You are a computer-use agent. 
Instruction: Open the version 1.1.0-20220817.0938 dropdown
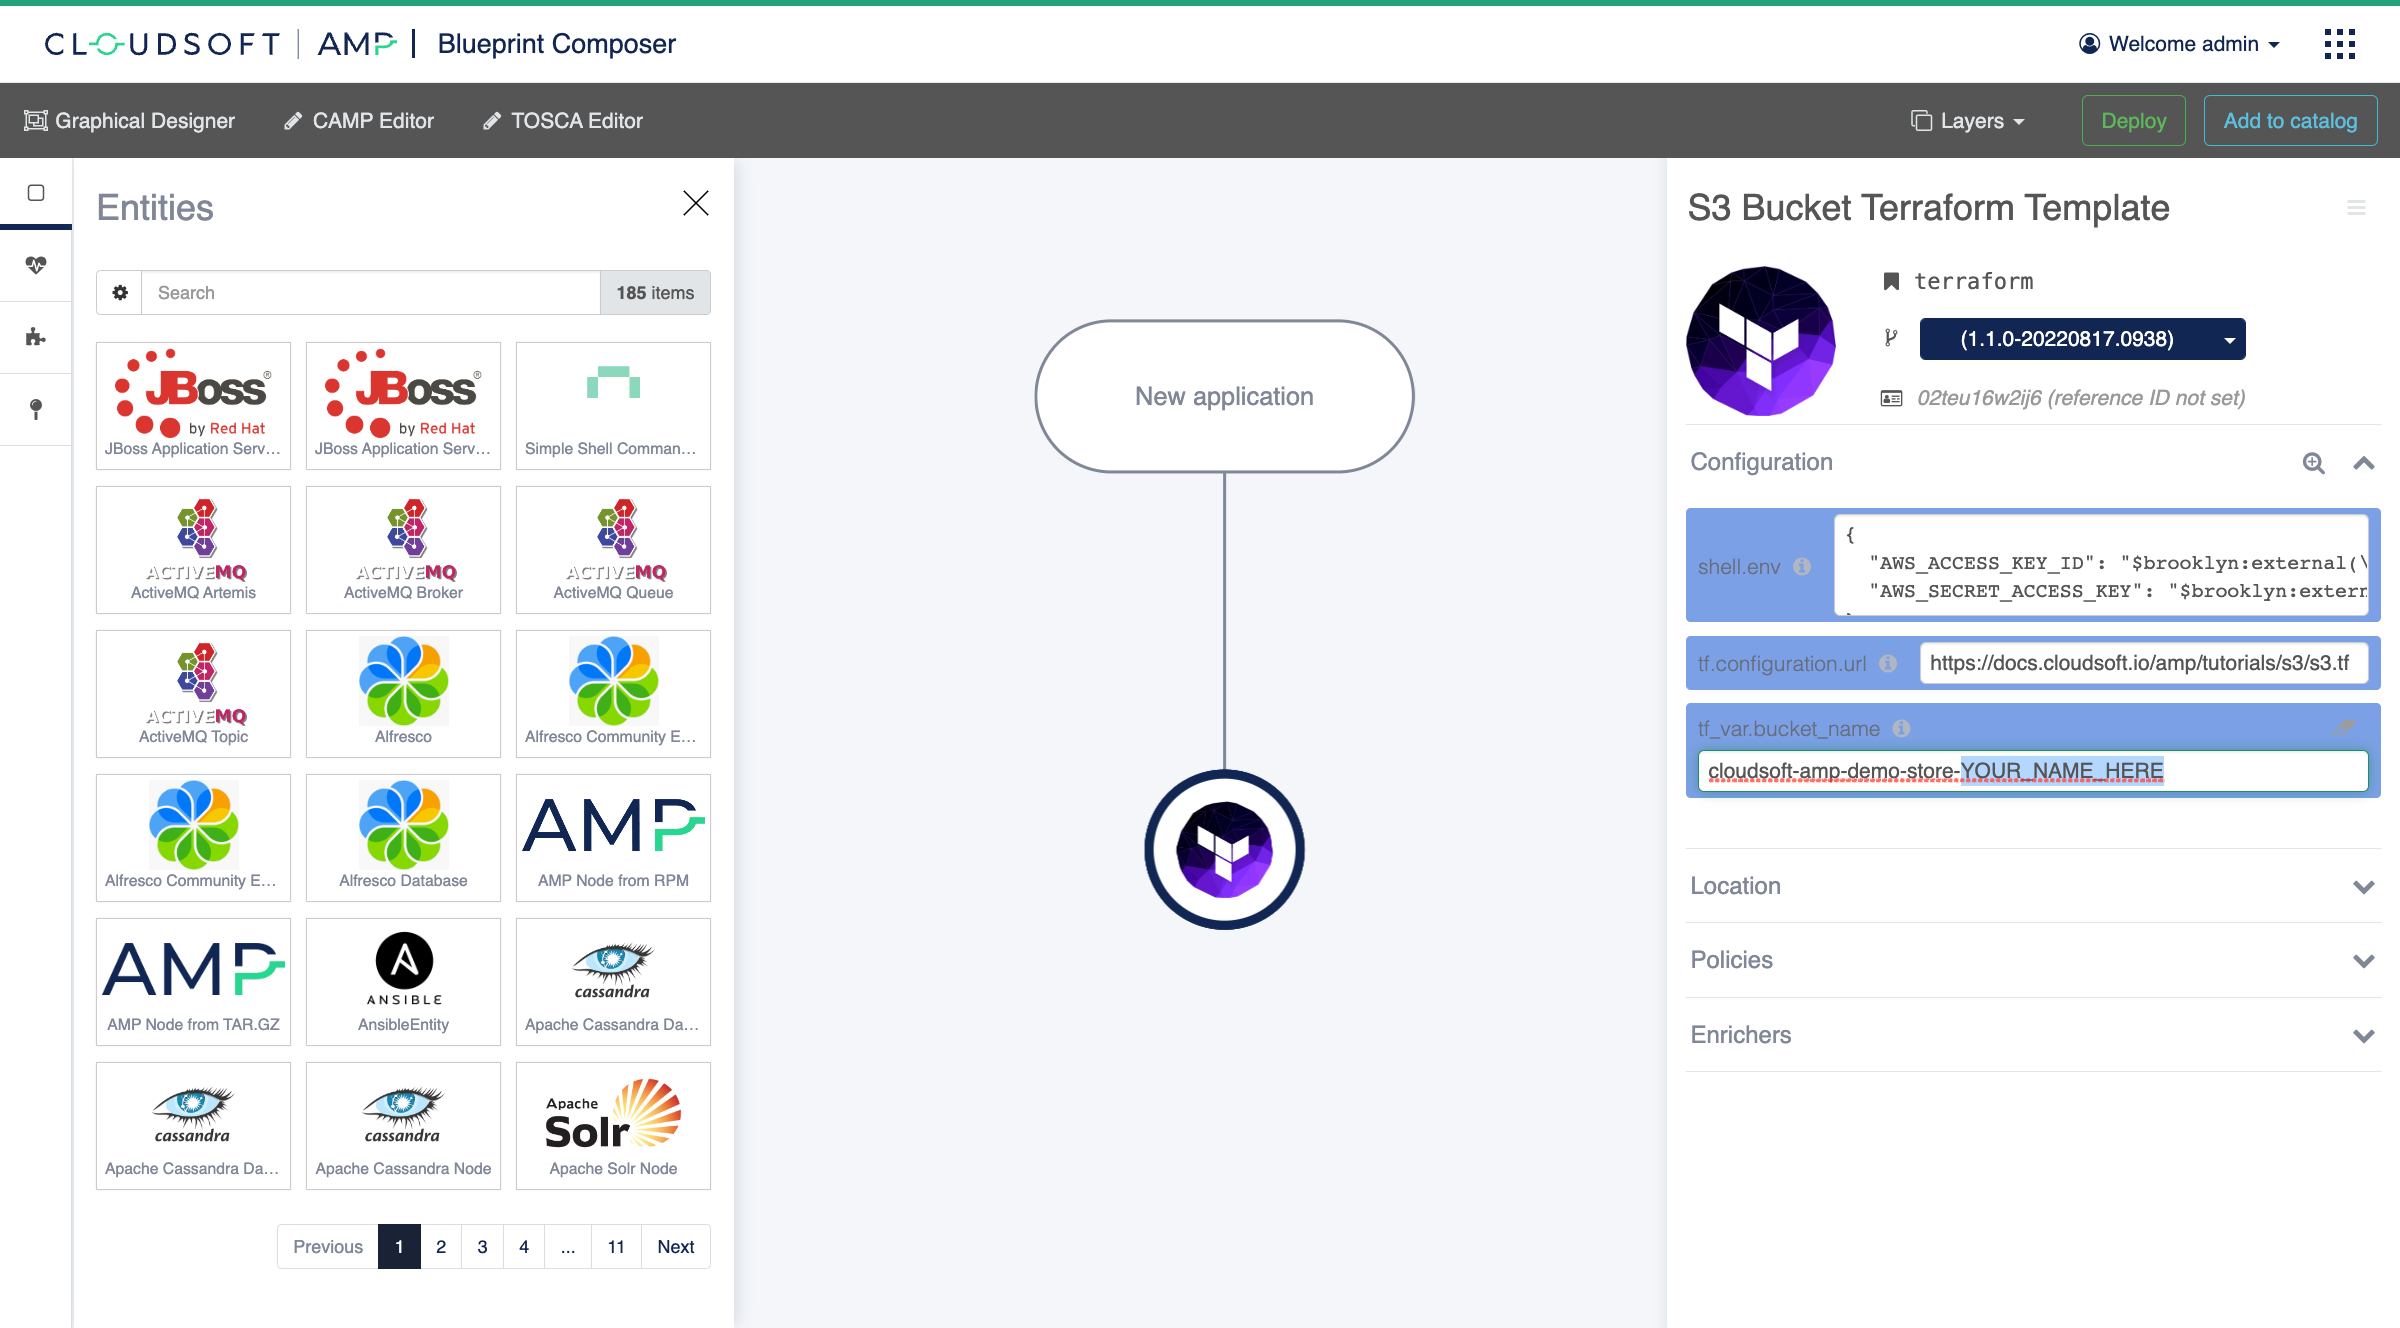(x=2082, y=339)
